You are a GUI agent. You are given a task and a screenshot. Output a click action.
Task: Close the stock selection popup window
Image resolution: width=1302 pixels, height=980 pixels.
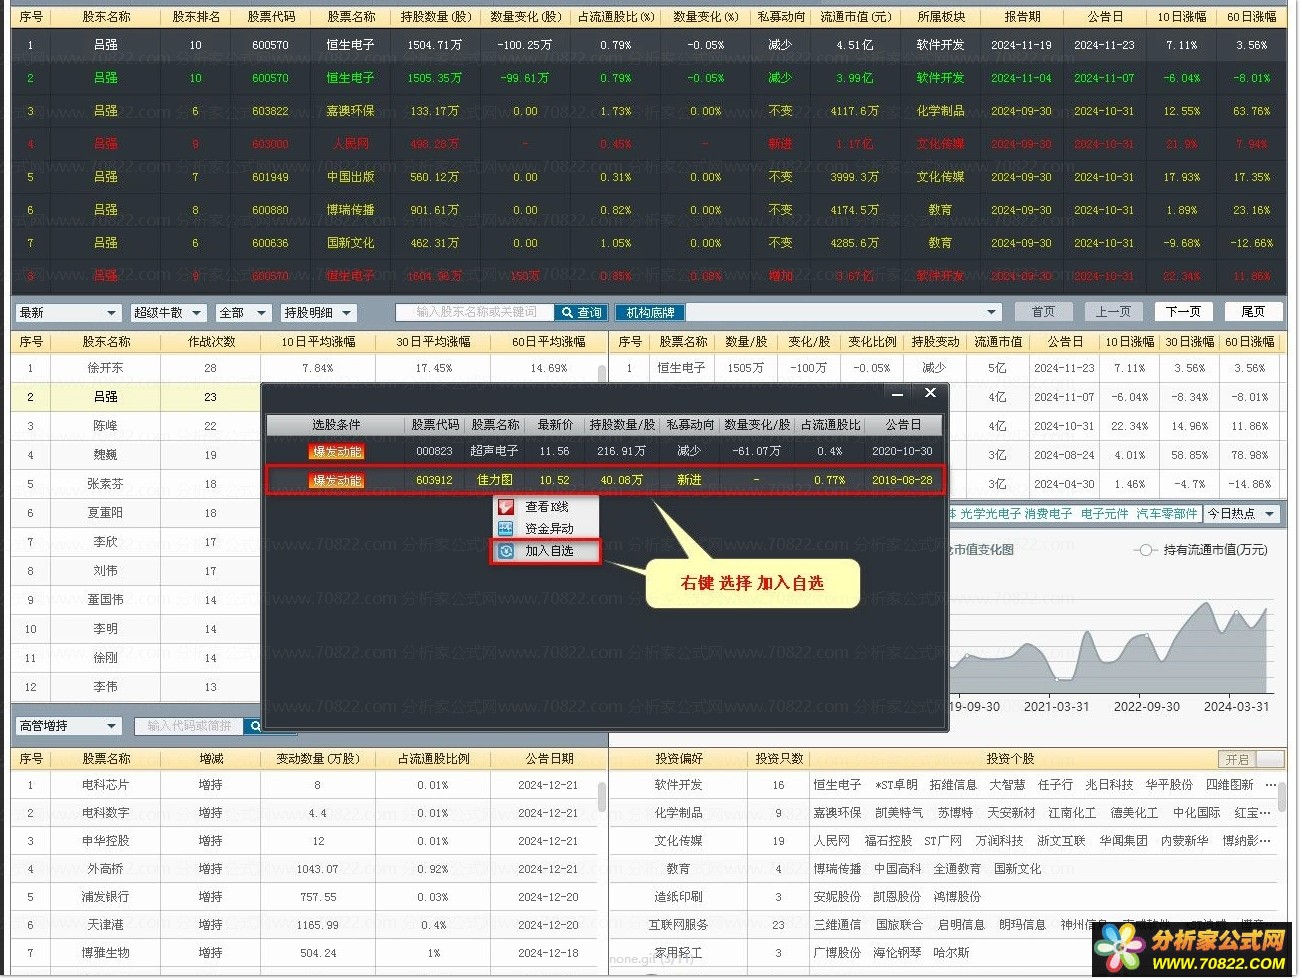930,393
